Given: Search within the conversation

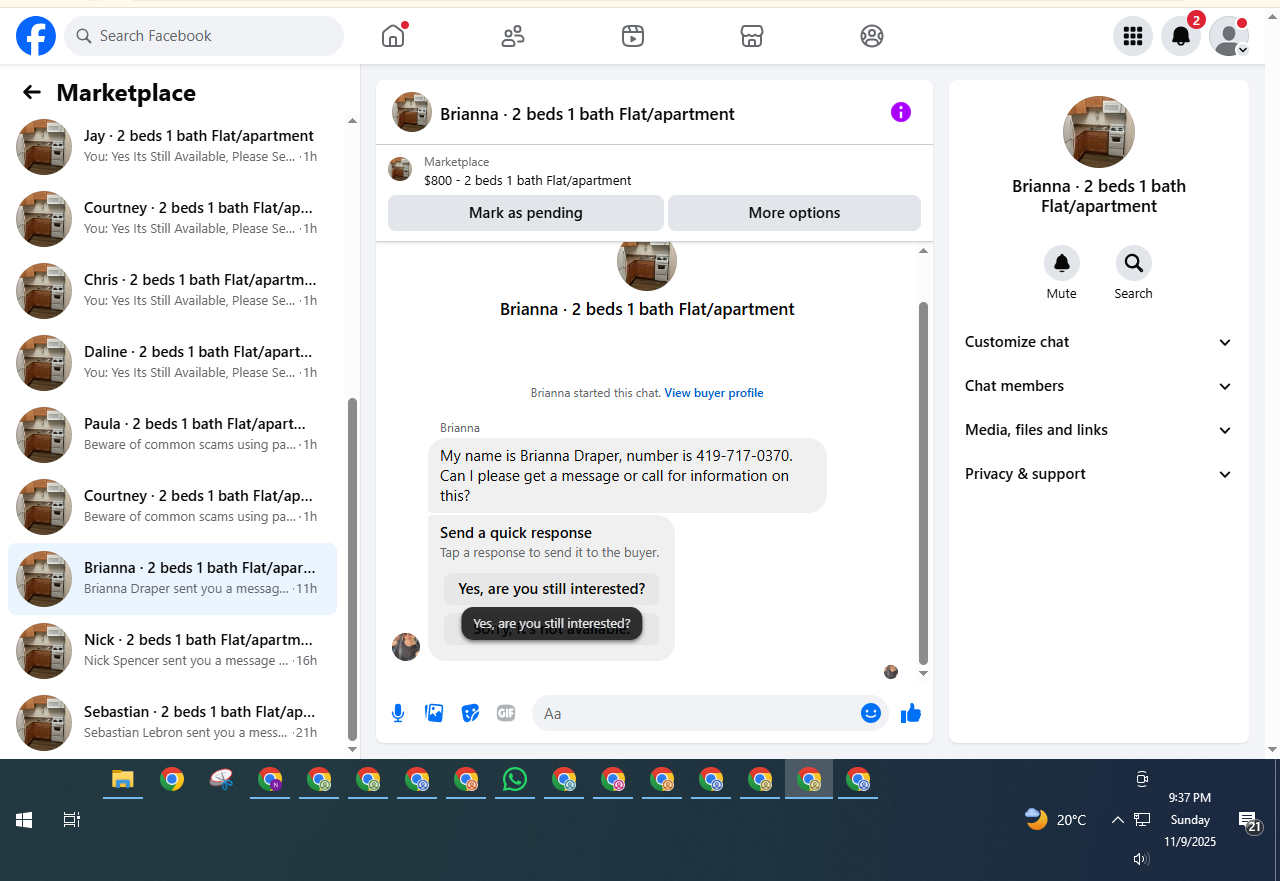Looking at the screenshot, I should pyautogui.click(x=1134, y=263).
